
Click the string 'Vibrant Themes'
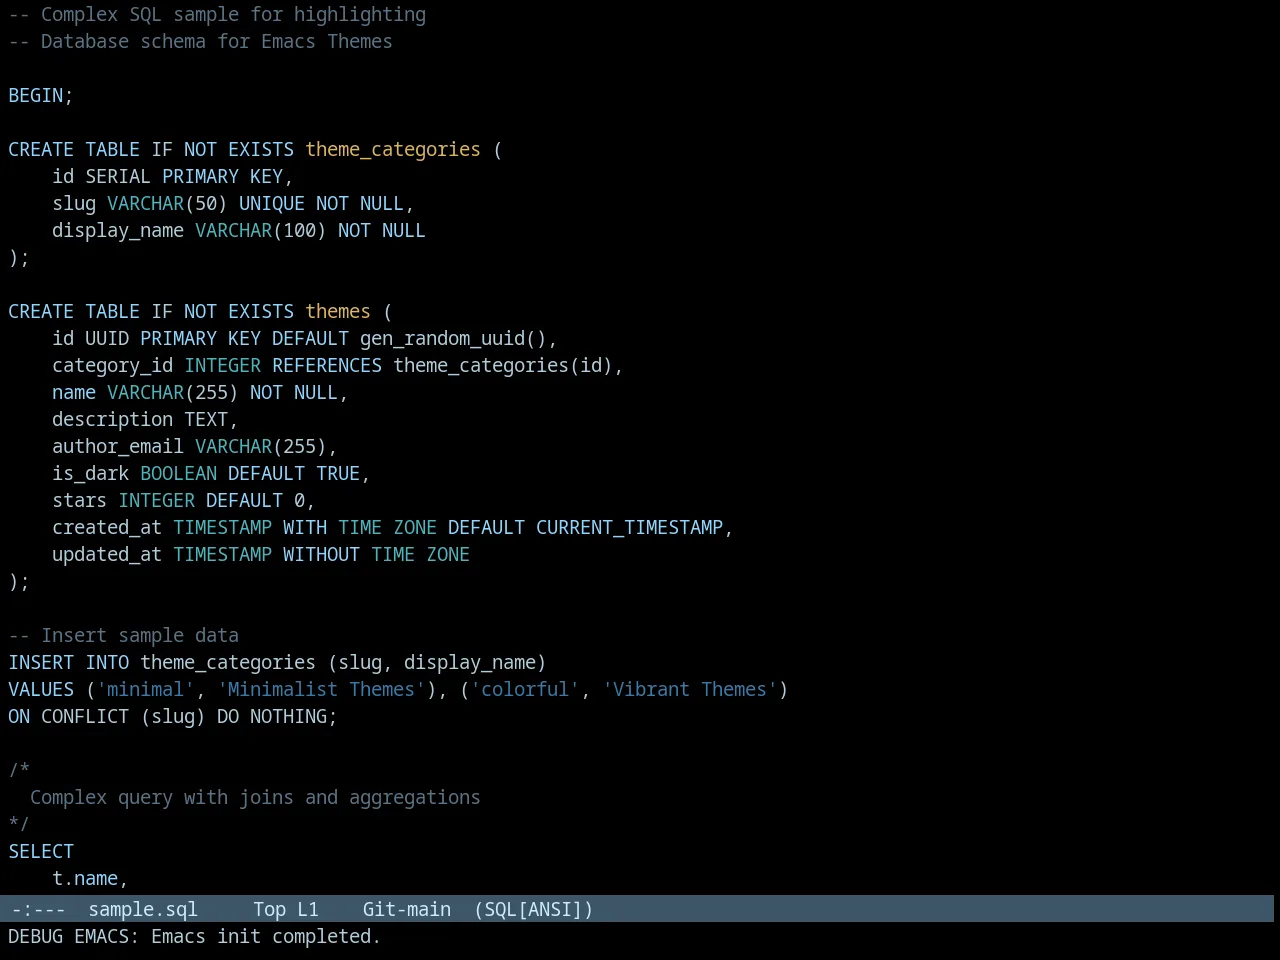(x=690, y=689)
